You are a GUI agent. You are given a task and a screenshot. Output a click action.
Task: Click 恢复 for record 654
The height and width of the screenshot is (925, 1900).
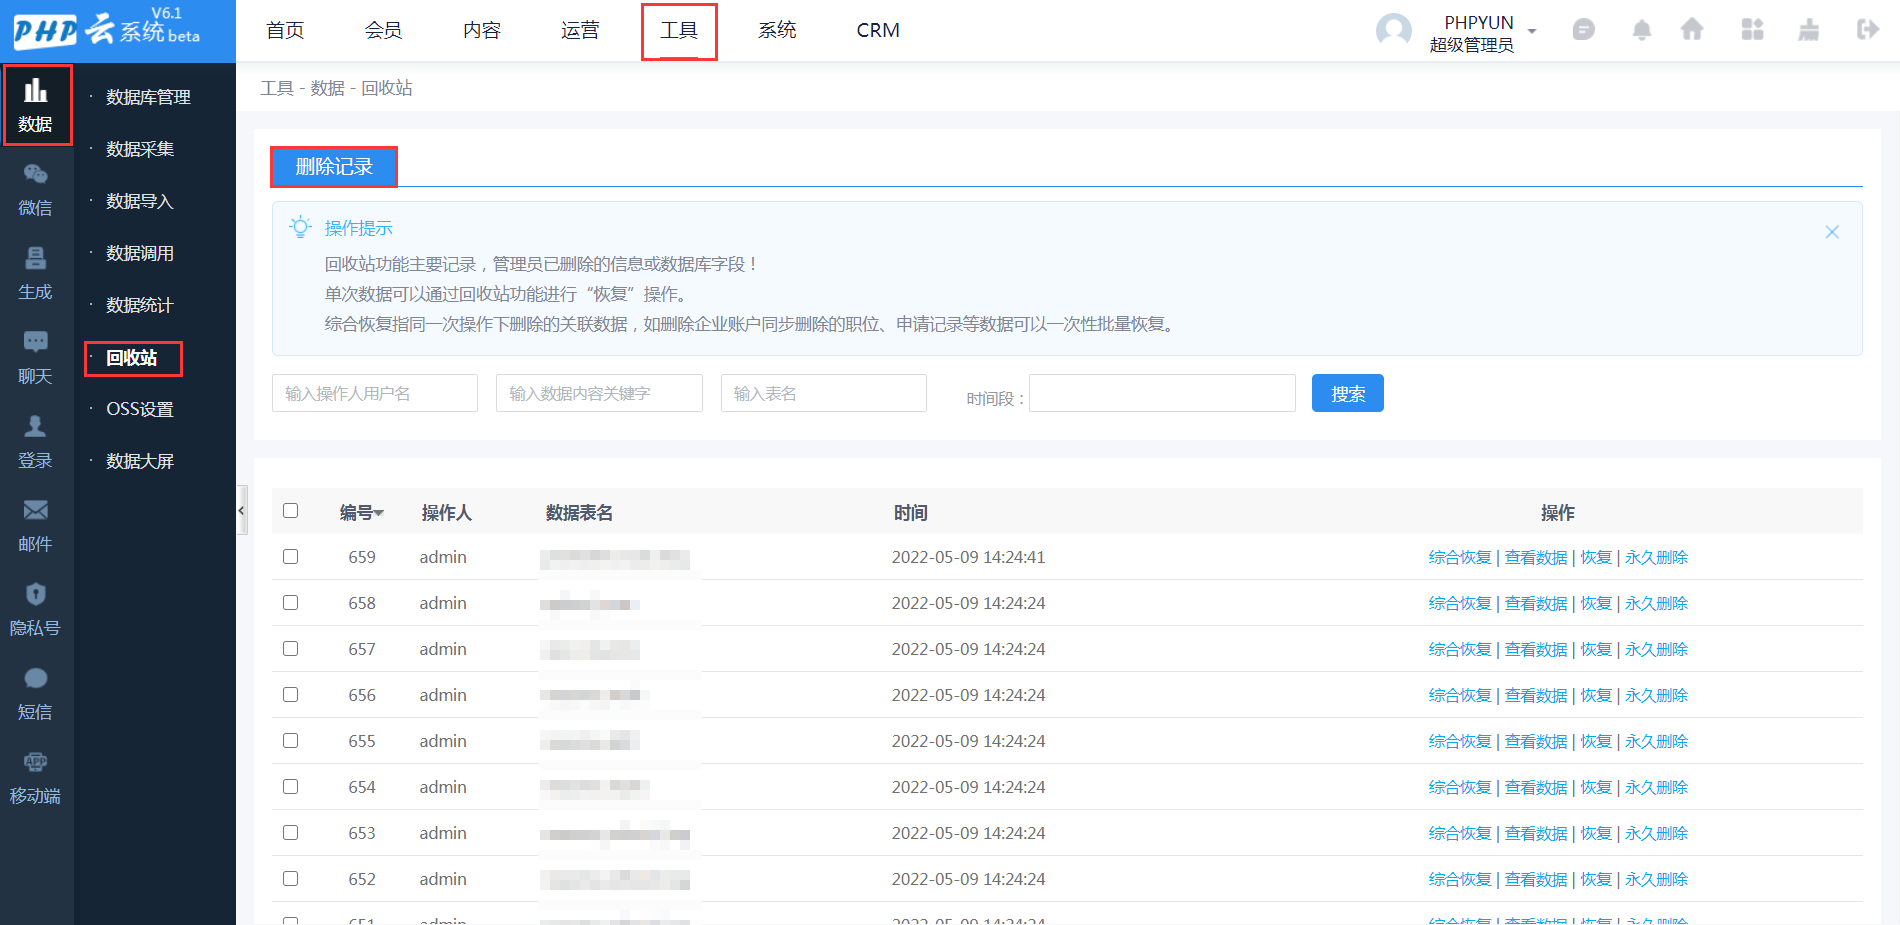pos(1596,787)
